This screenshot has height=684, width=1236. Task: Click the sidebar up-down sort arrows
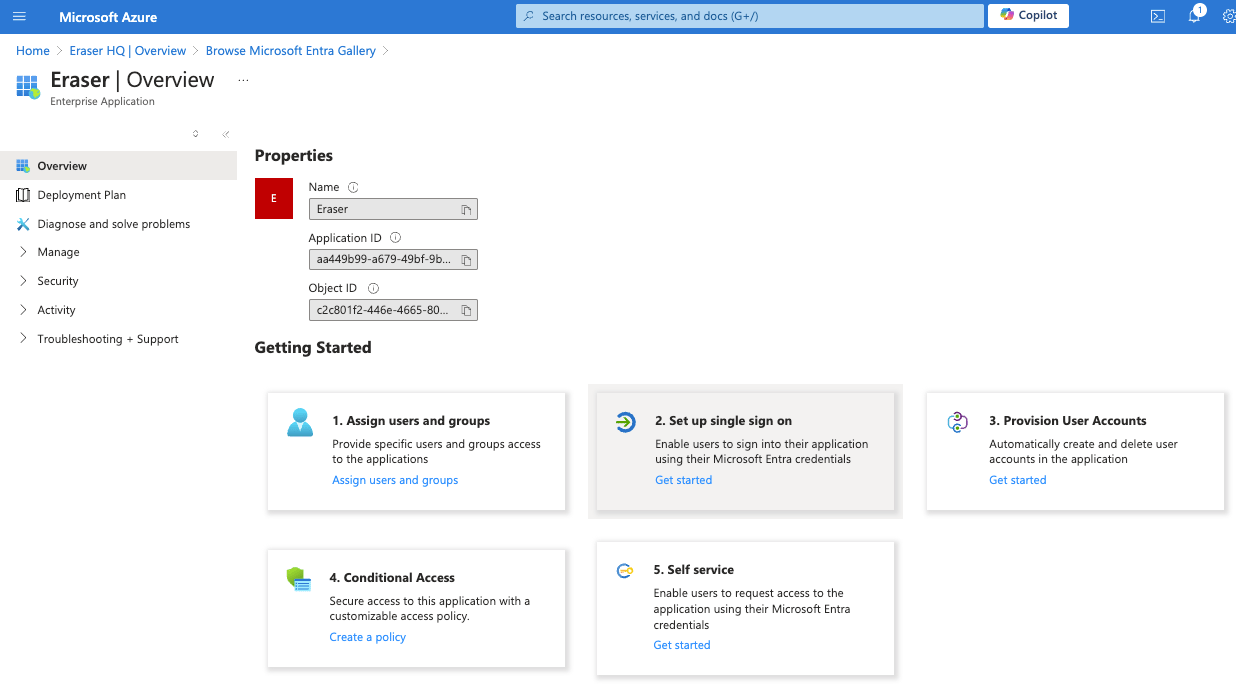tap(195, 134)
